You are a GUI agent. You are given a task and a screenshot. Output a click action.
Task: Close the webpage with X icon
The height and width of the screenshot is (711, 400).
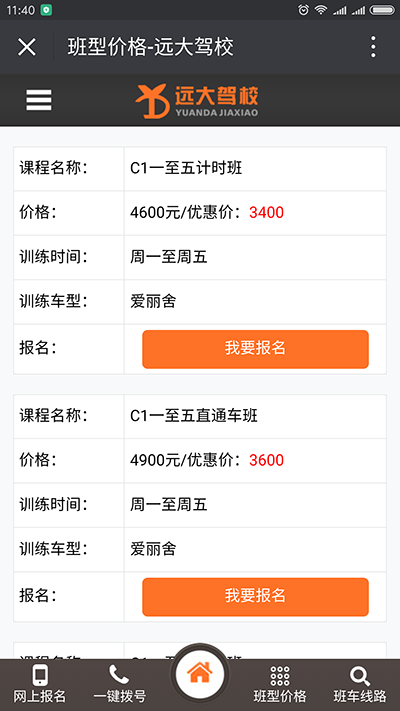27,47
